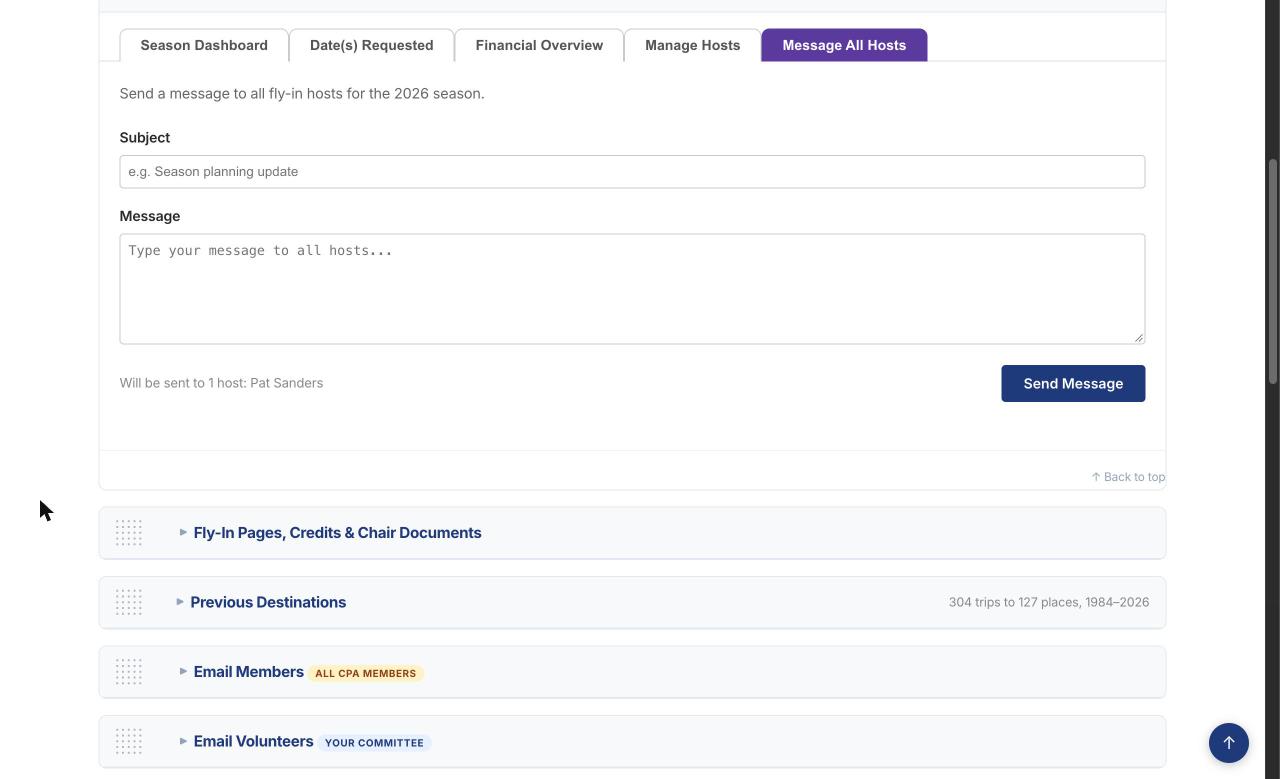Click the YOUR COMMITTEE badge
Viewport: 1280px width, 779px height.
(375, 743)
